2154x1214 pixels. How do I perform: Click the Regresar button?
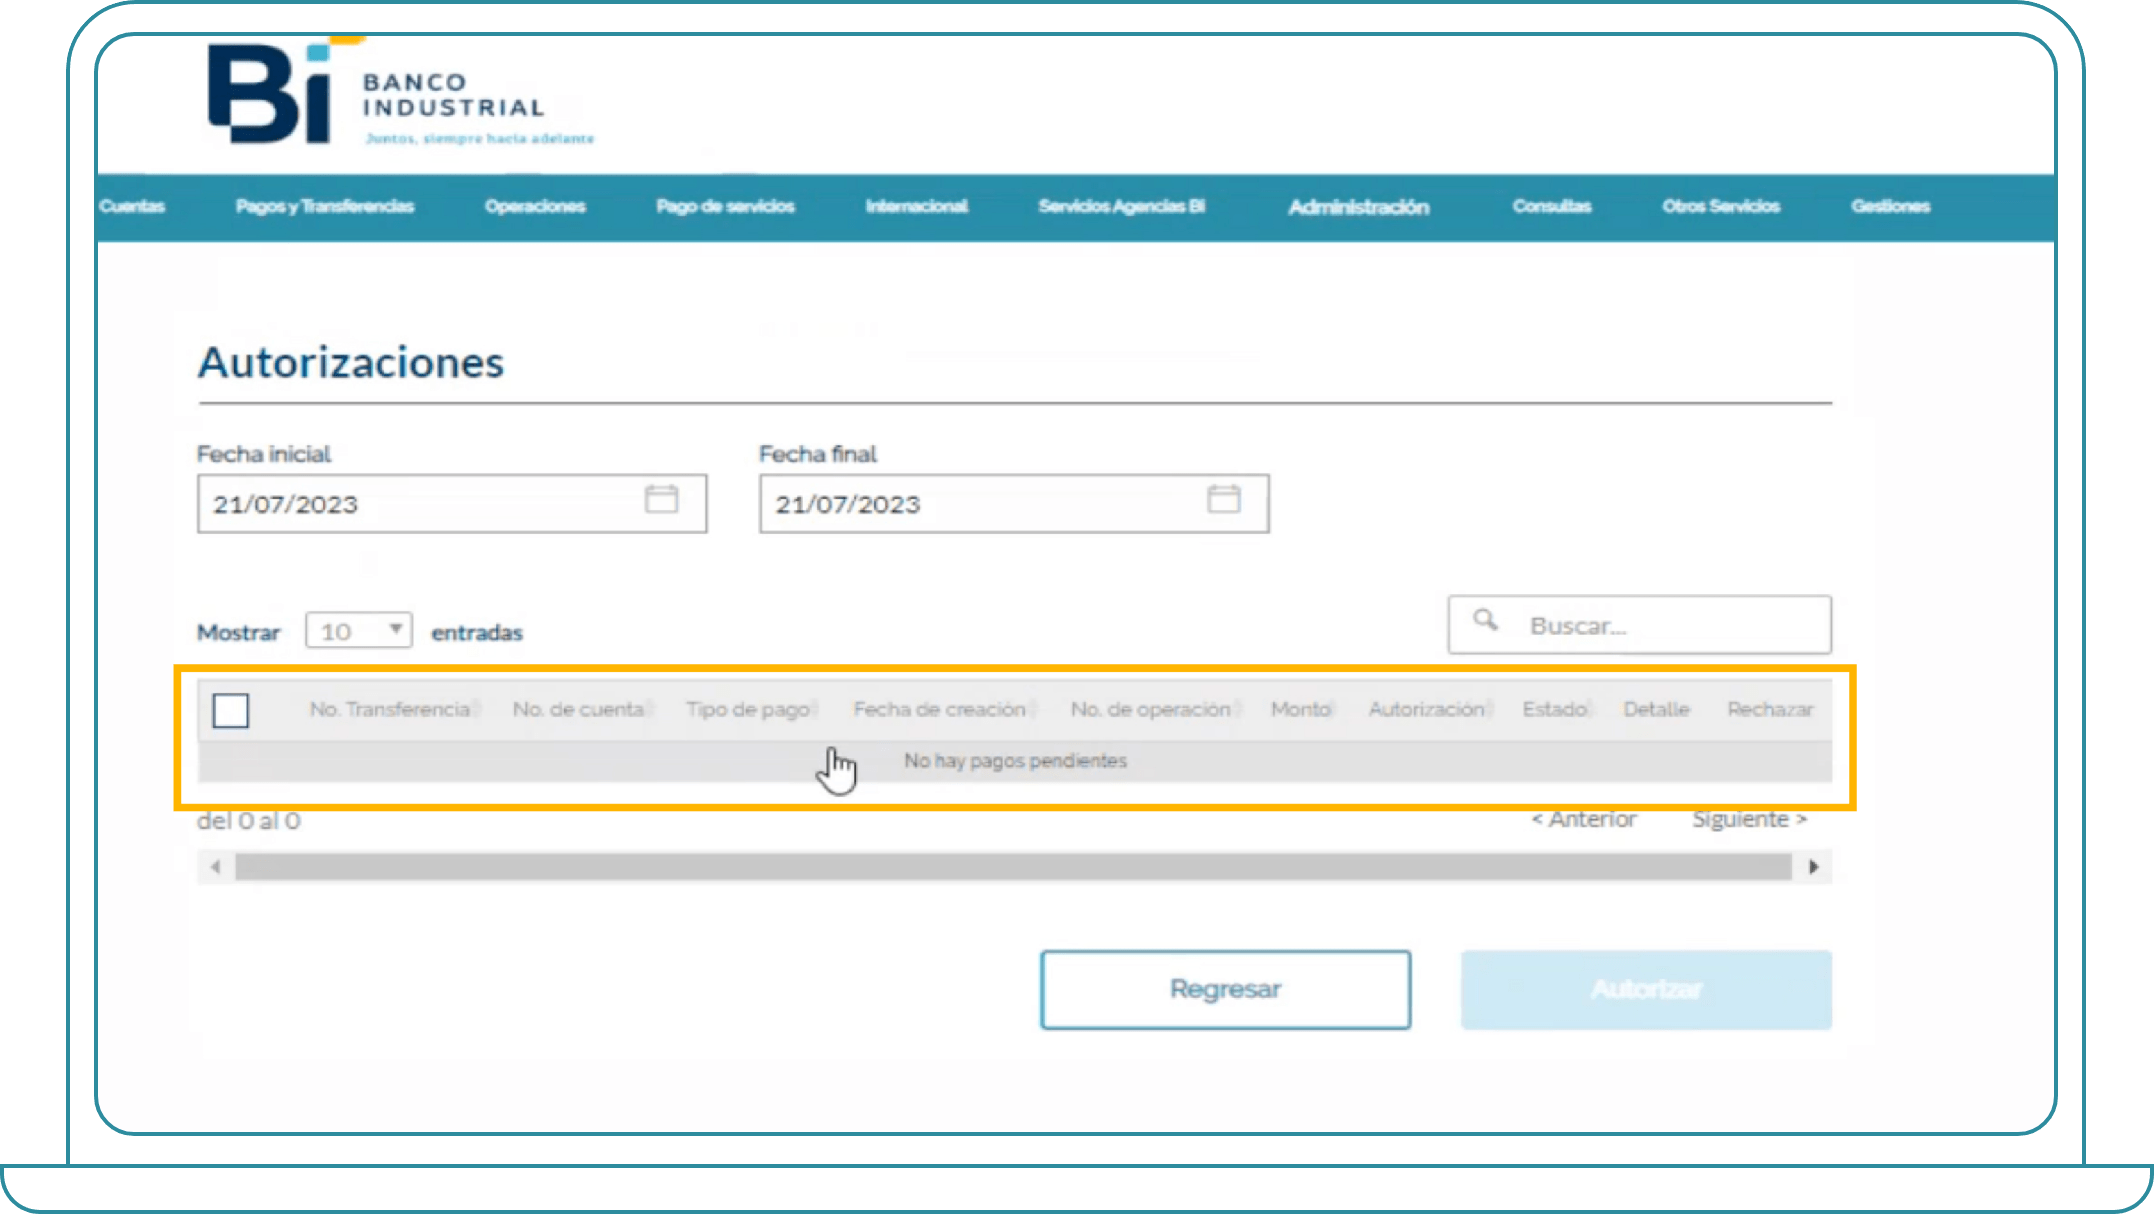[x=1225, y=989]
